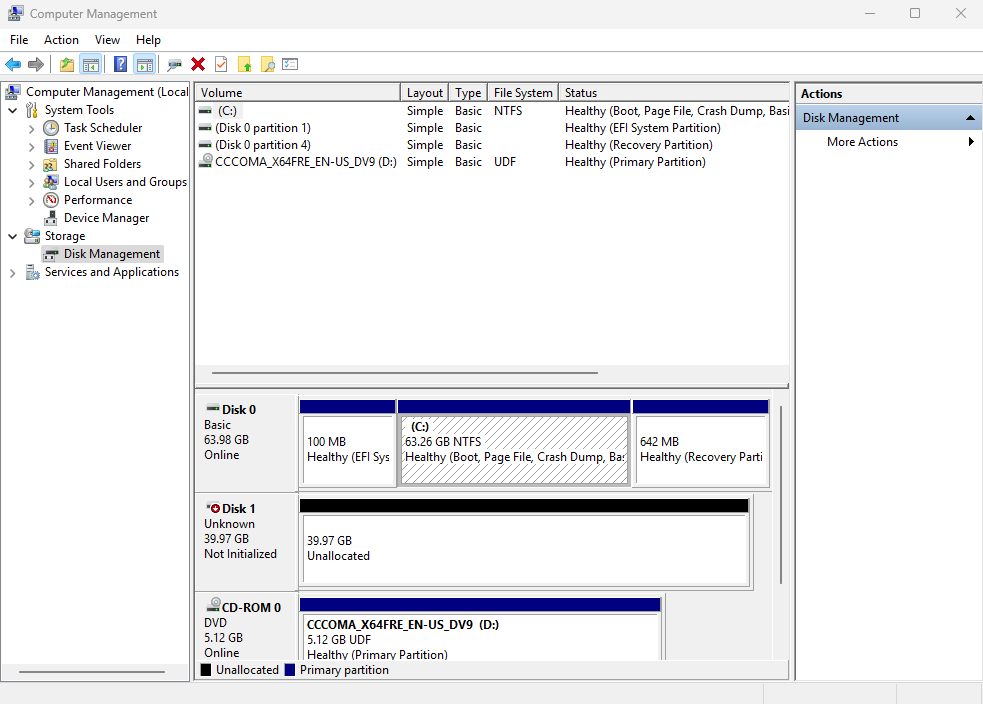983x704 pixels.
Task: Click the Disk 1 not-initialized disk icon
Action: click(213, 509)
